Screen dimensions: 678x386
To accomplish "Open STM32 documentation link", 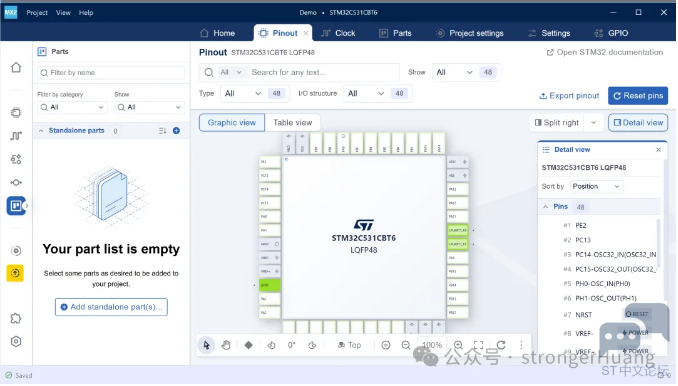I will pyautogui.click(x=605, y=52).
